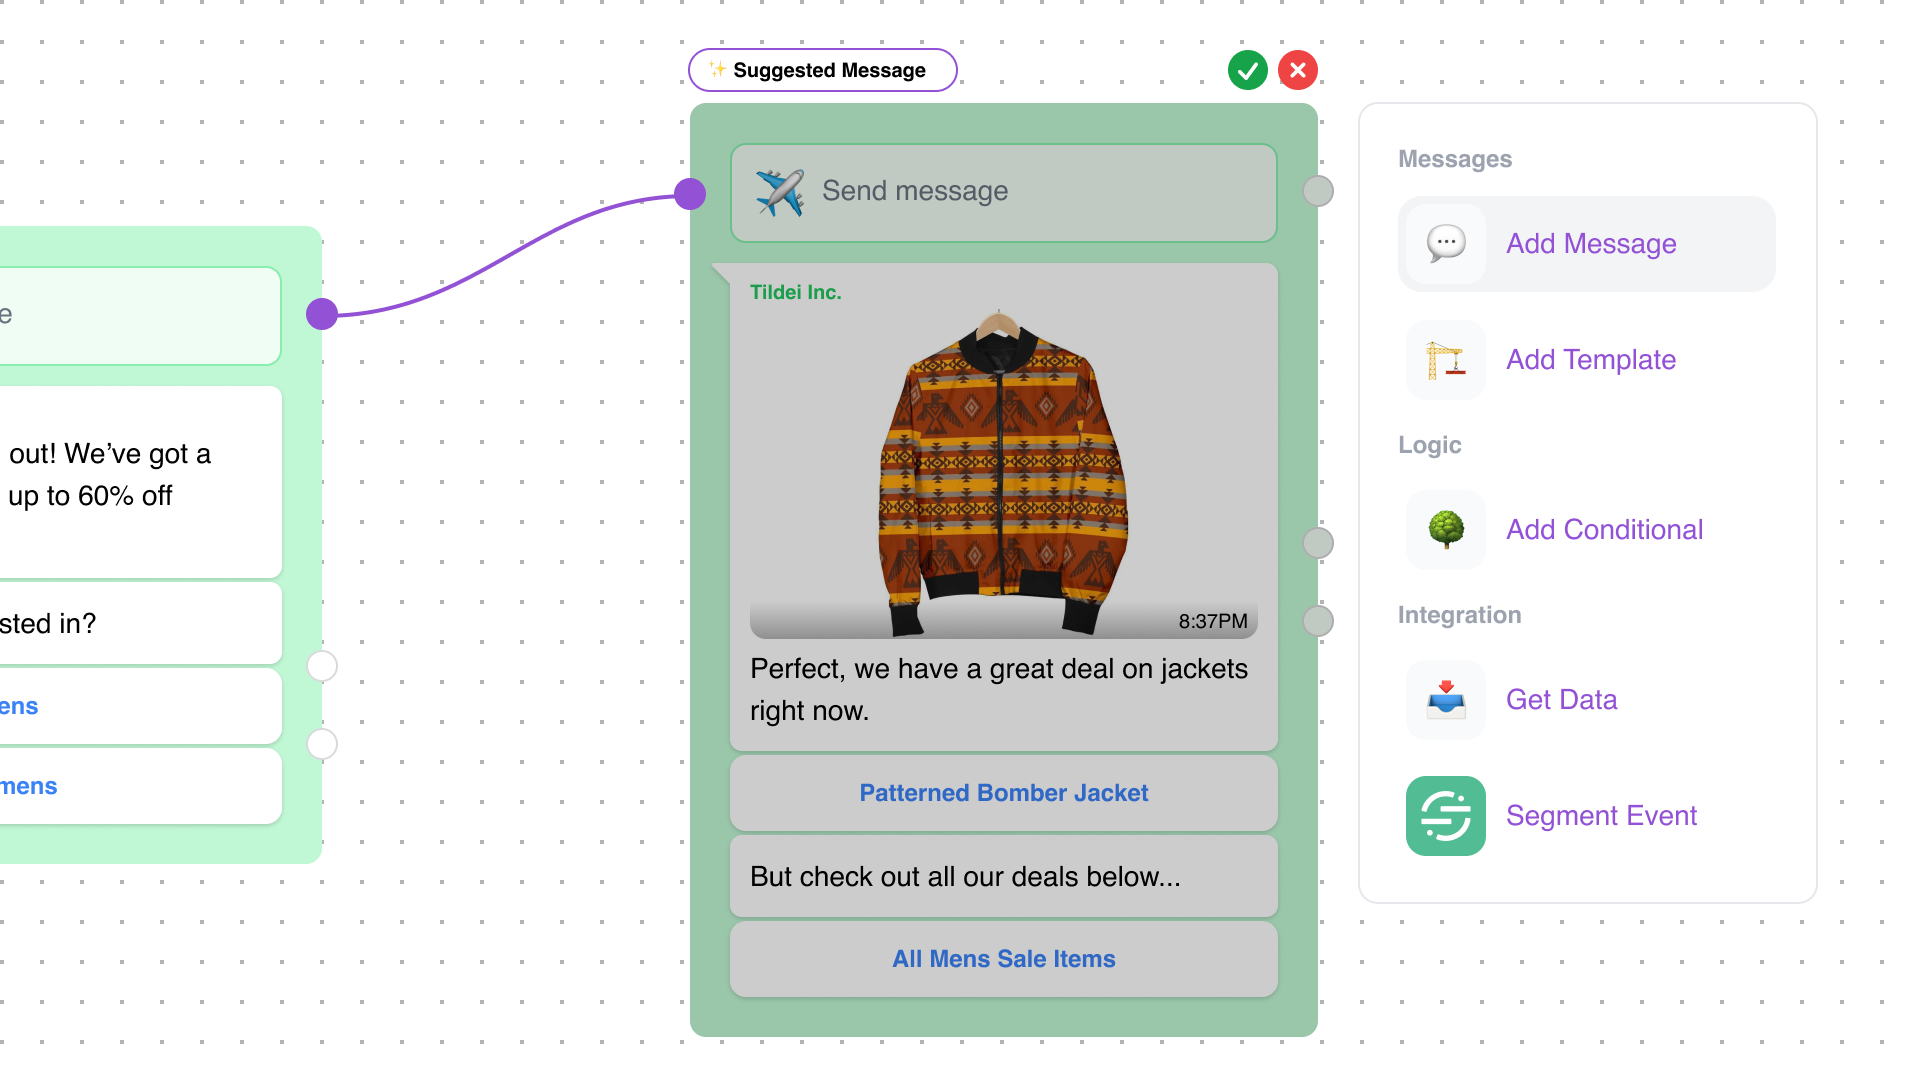Select the bomber jacket product image
The image size is (1920, 1080).
[1003, 473]
